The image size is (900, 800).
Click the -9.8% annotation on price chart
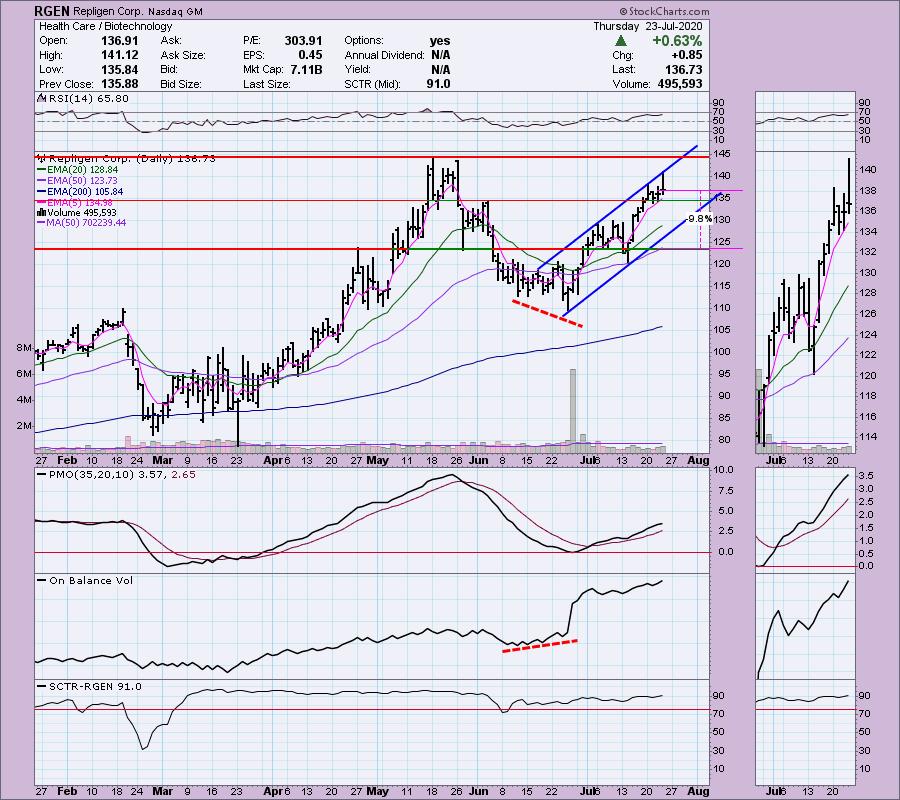click(x=700, y=219)
